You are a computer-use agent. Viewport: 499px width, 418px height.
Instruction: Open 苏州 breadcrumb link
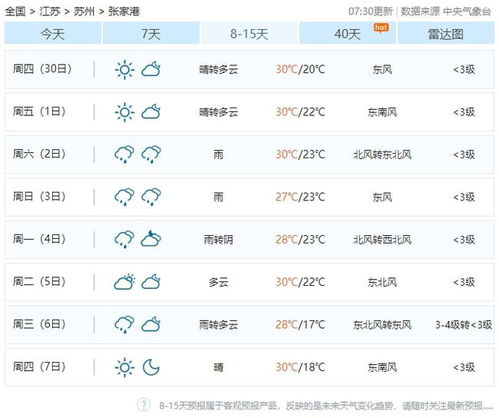(84, 11)
